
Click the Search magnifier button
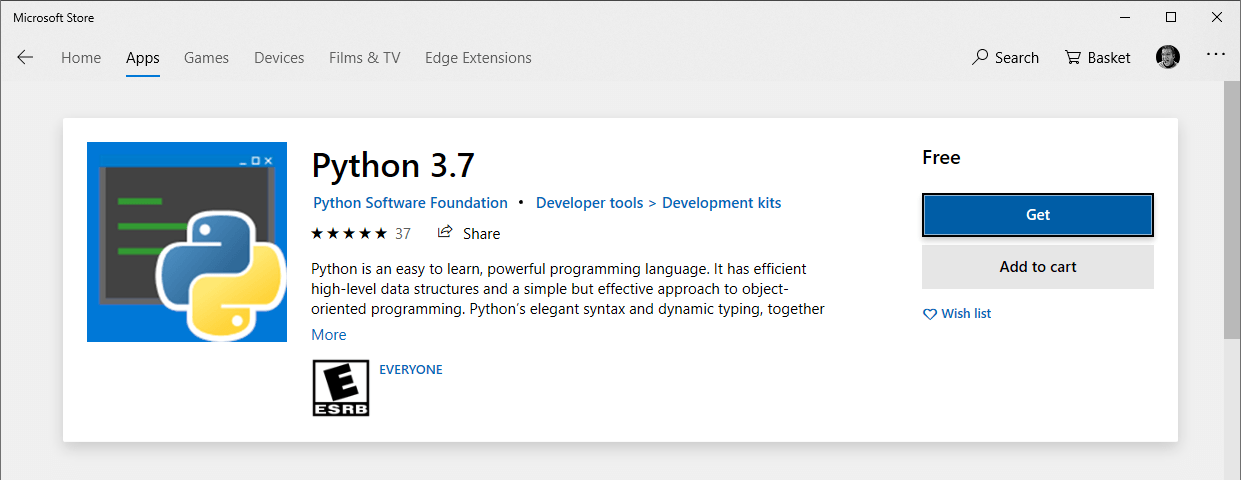pyautogui.click(x=1005, y=58)
